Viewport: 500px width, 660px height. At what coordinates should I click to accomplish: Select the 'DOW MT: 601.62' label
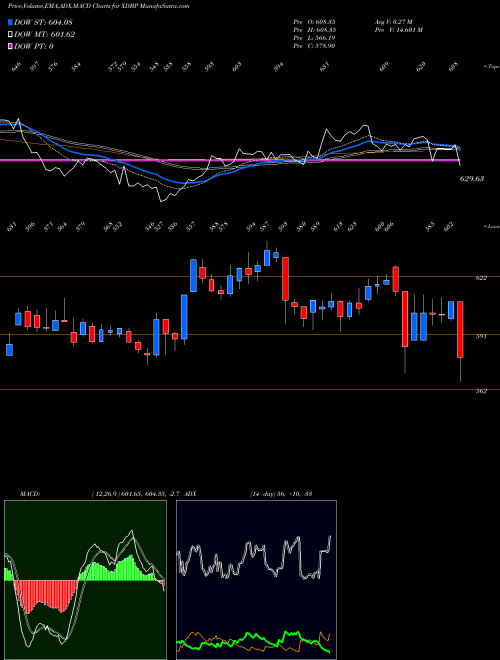point(45,35)
